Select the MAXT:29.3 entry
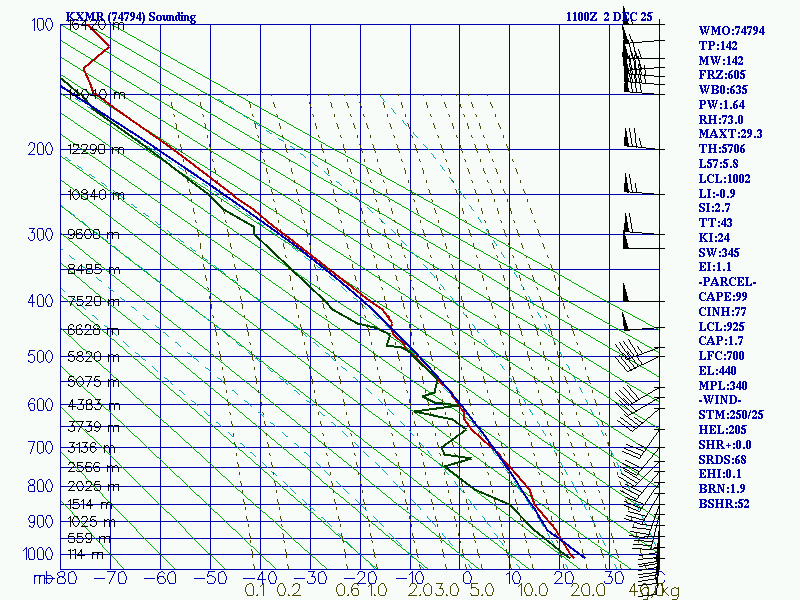The width and height of the screenshot is (800, 600). pos(730,134)
